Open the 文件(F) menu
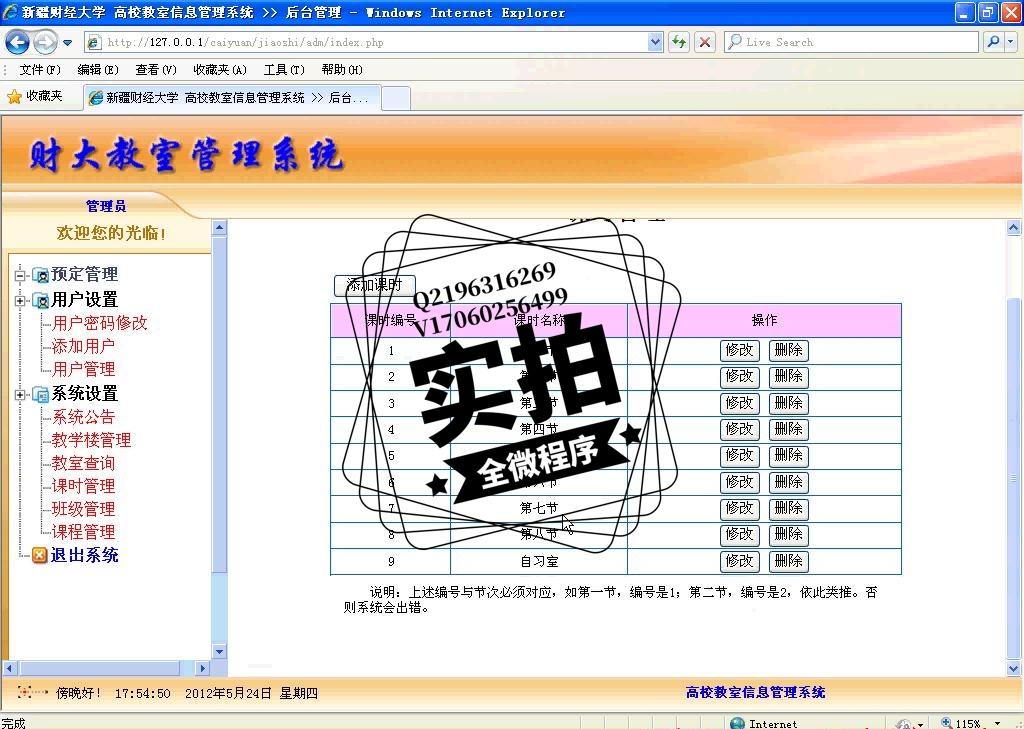1024x729 pixels. [x=39, y=70]
